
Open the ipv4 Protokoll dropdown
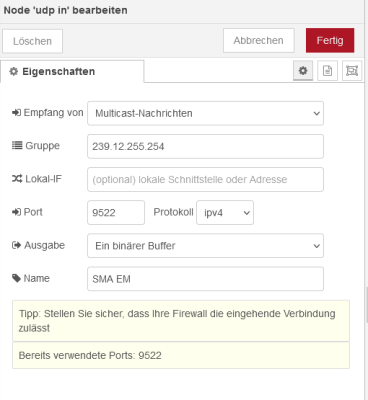pos(225,212)
